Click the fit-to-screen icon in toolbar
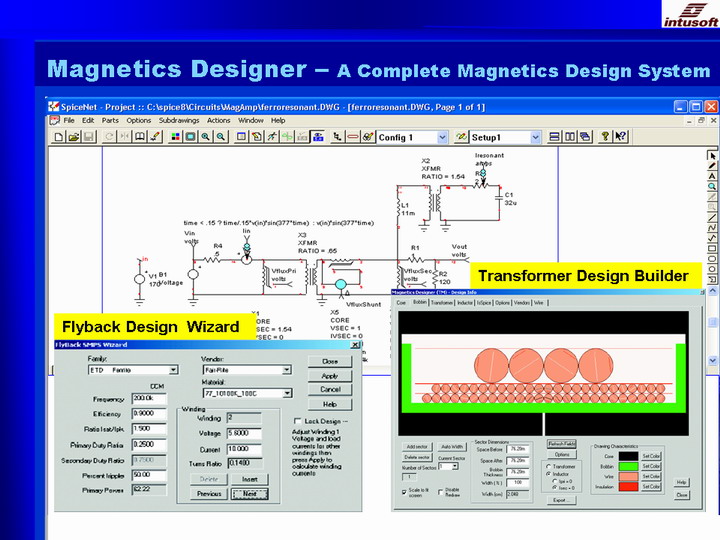 click(190, 137)
